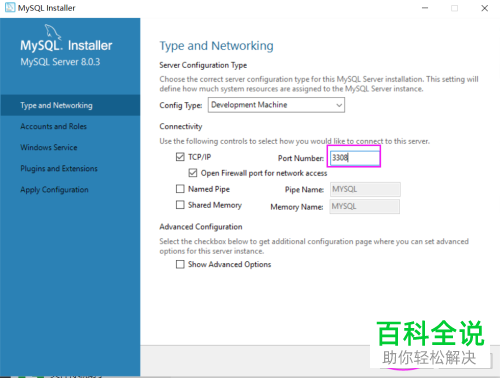Minimize the MySQL Installer window
The image size is (500, 378).
pos(425,8)
